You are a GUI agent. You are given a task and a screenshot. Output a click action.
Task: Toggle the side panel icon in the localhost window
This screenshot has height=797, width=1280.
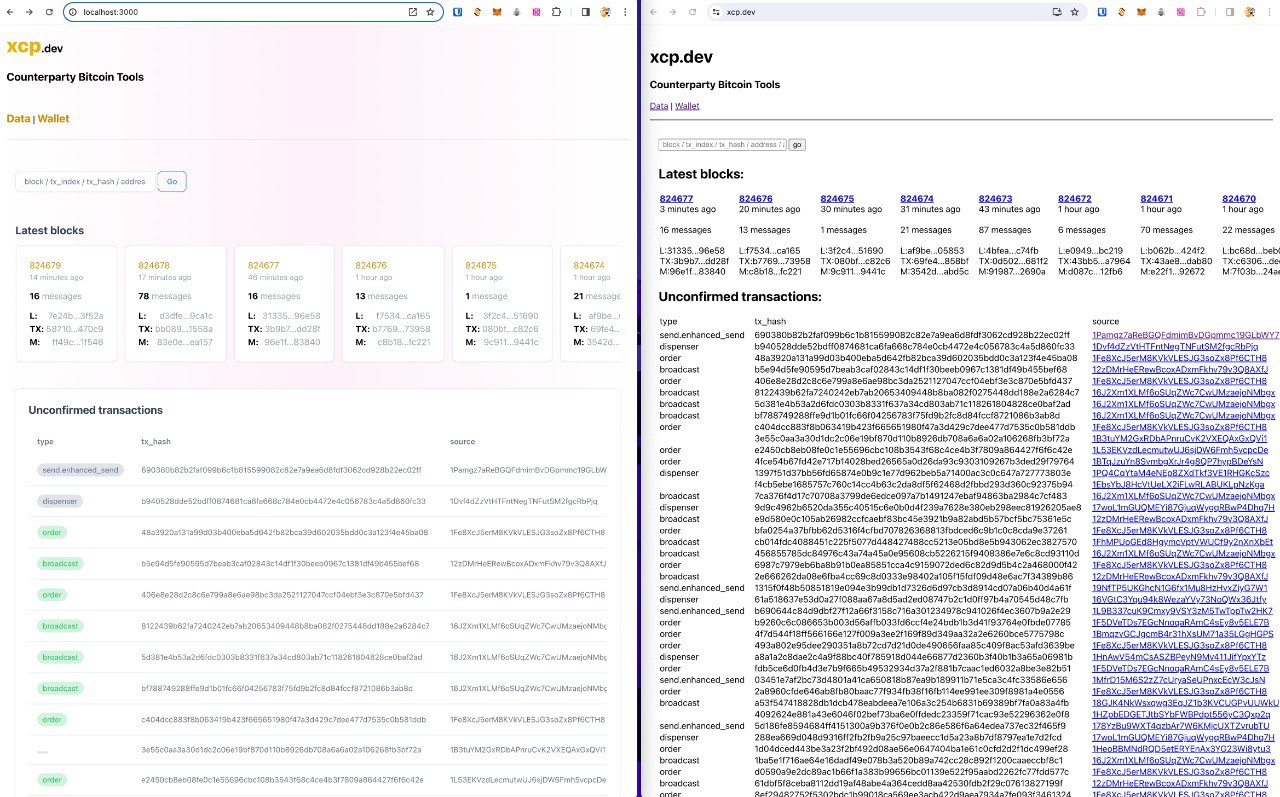click(586, 12)
